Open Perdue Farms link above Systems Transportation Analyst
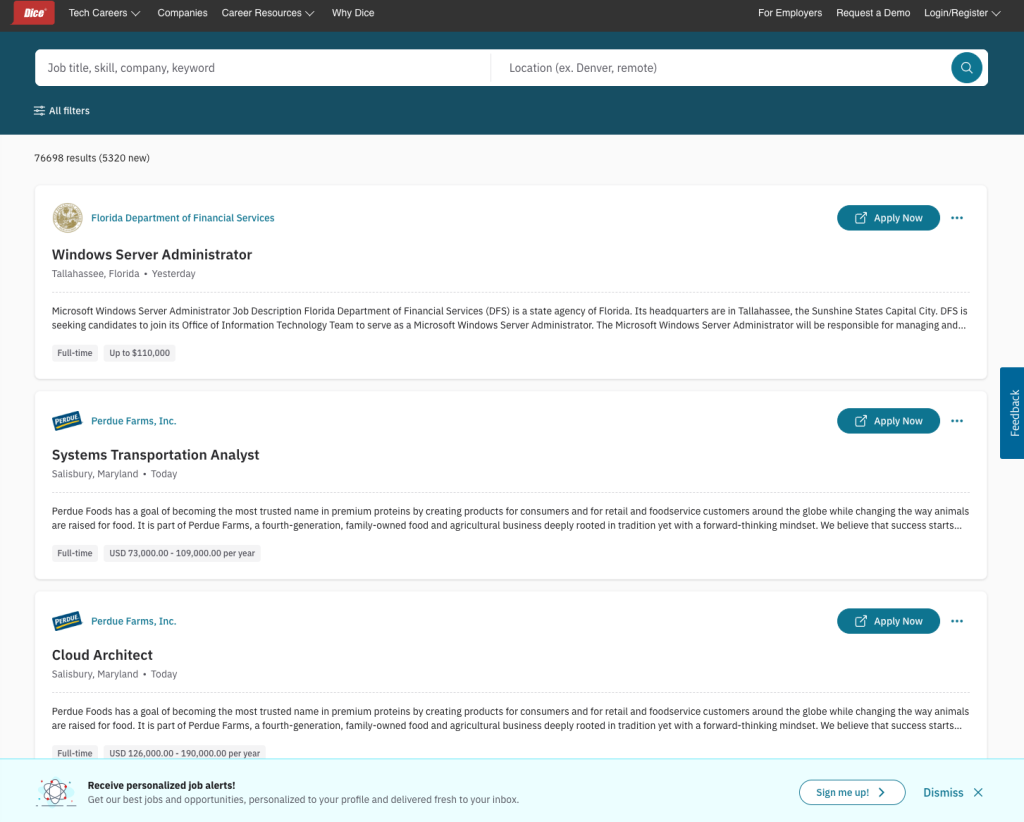Screen dimensions: 1024x822 (x=134, y=421)
